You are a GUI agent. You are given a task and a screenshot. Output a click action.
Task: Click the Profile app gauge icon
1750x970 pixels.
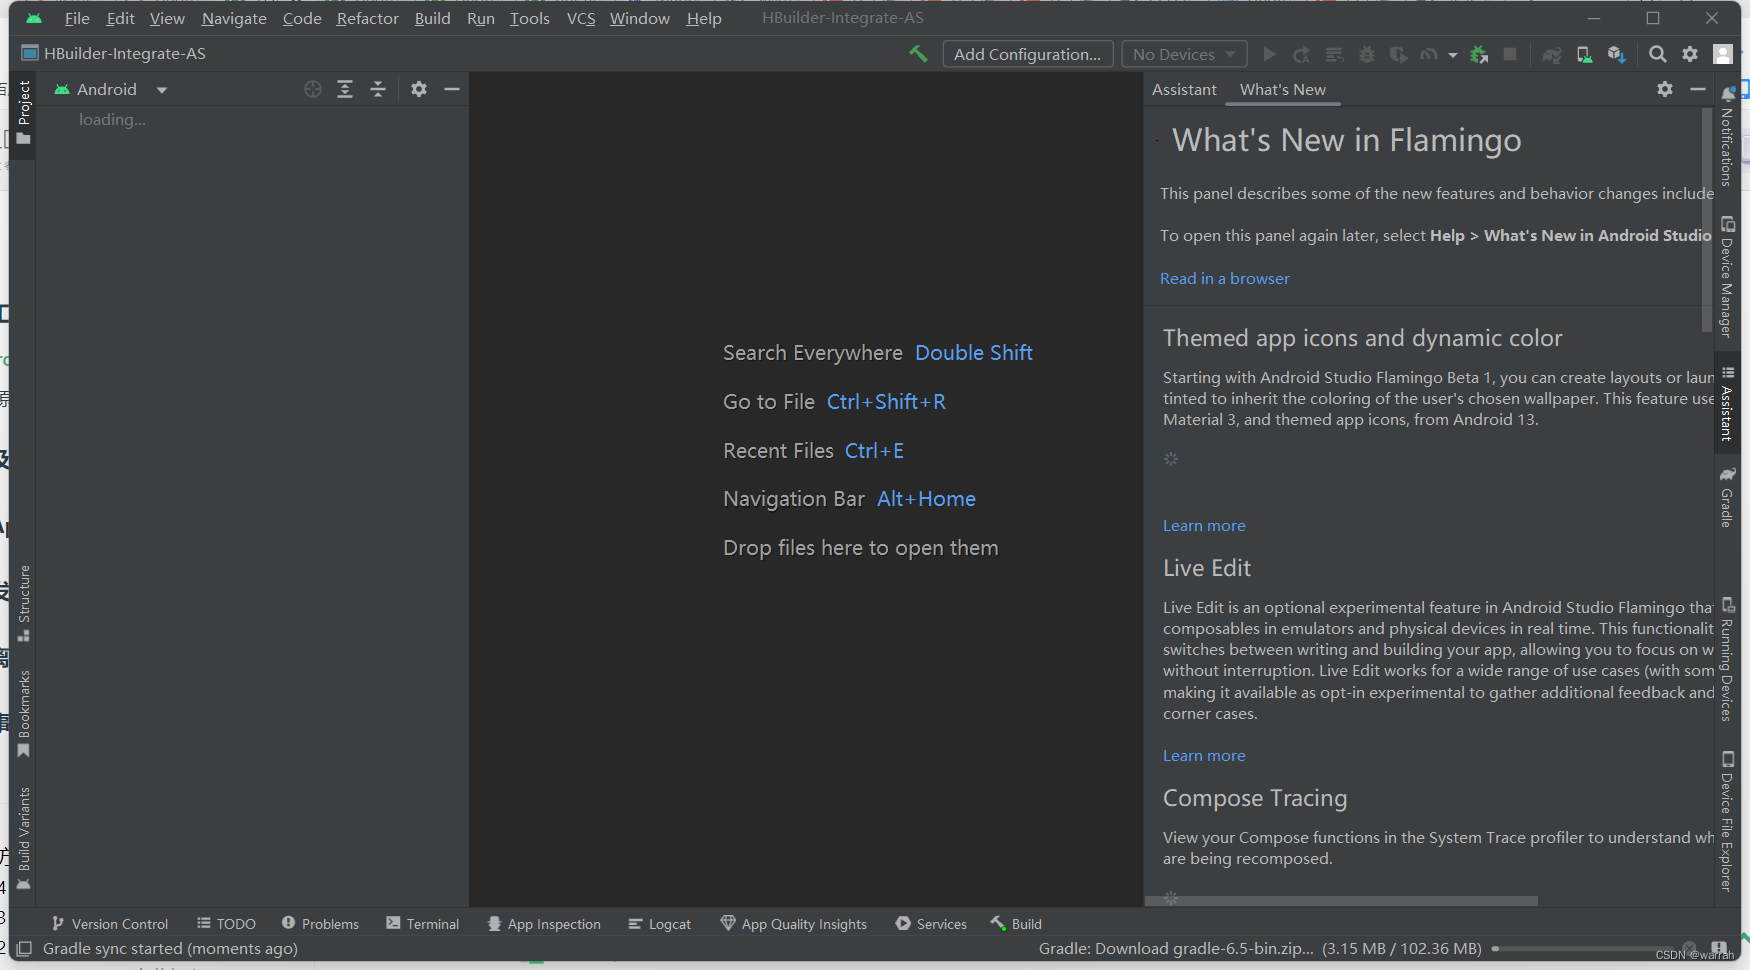pyautogui.click(x=1430, y=54)
